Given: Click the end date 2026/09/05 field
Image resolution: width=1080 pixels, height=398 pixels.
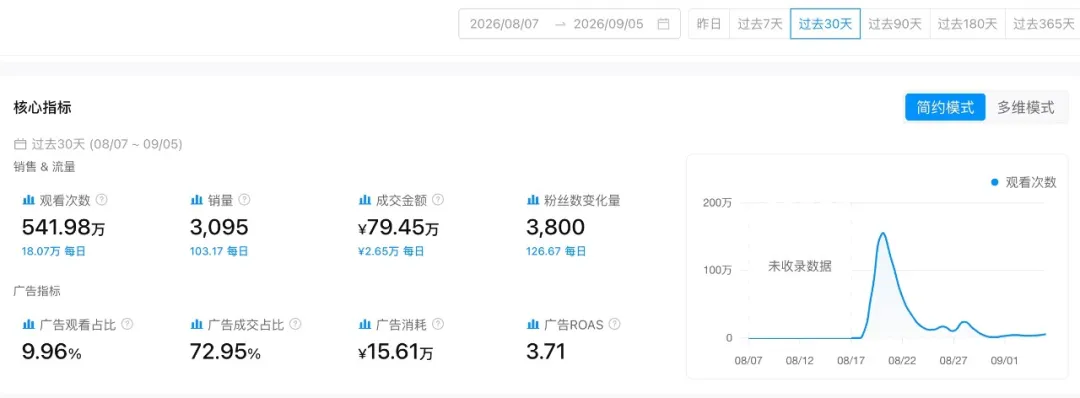Looking at the screenshot, I should coord(608,24).
